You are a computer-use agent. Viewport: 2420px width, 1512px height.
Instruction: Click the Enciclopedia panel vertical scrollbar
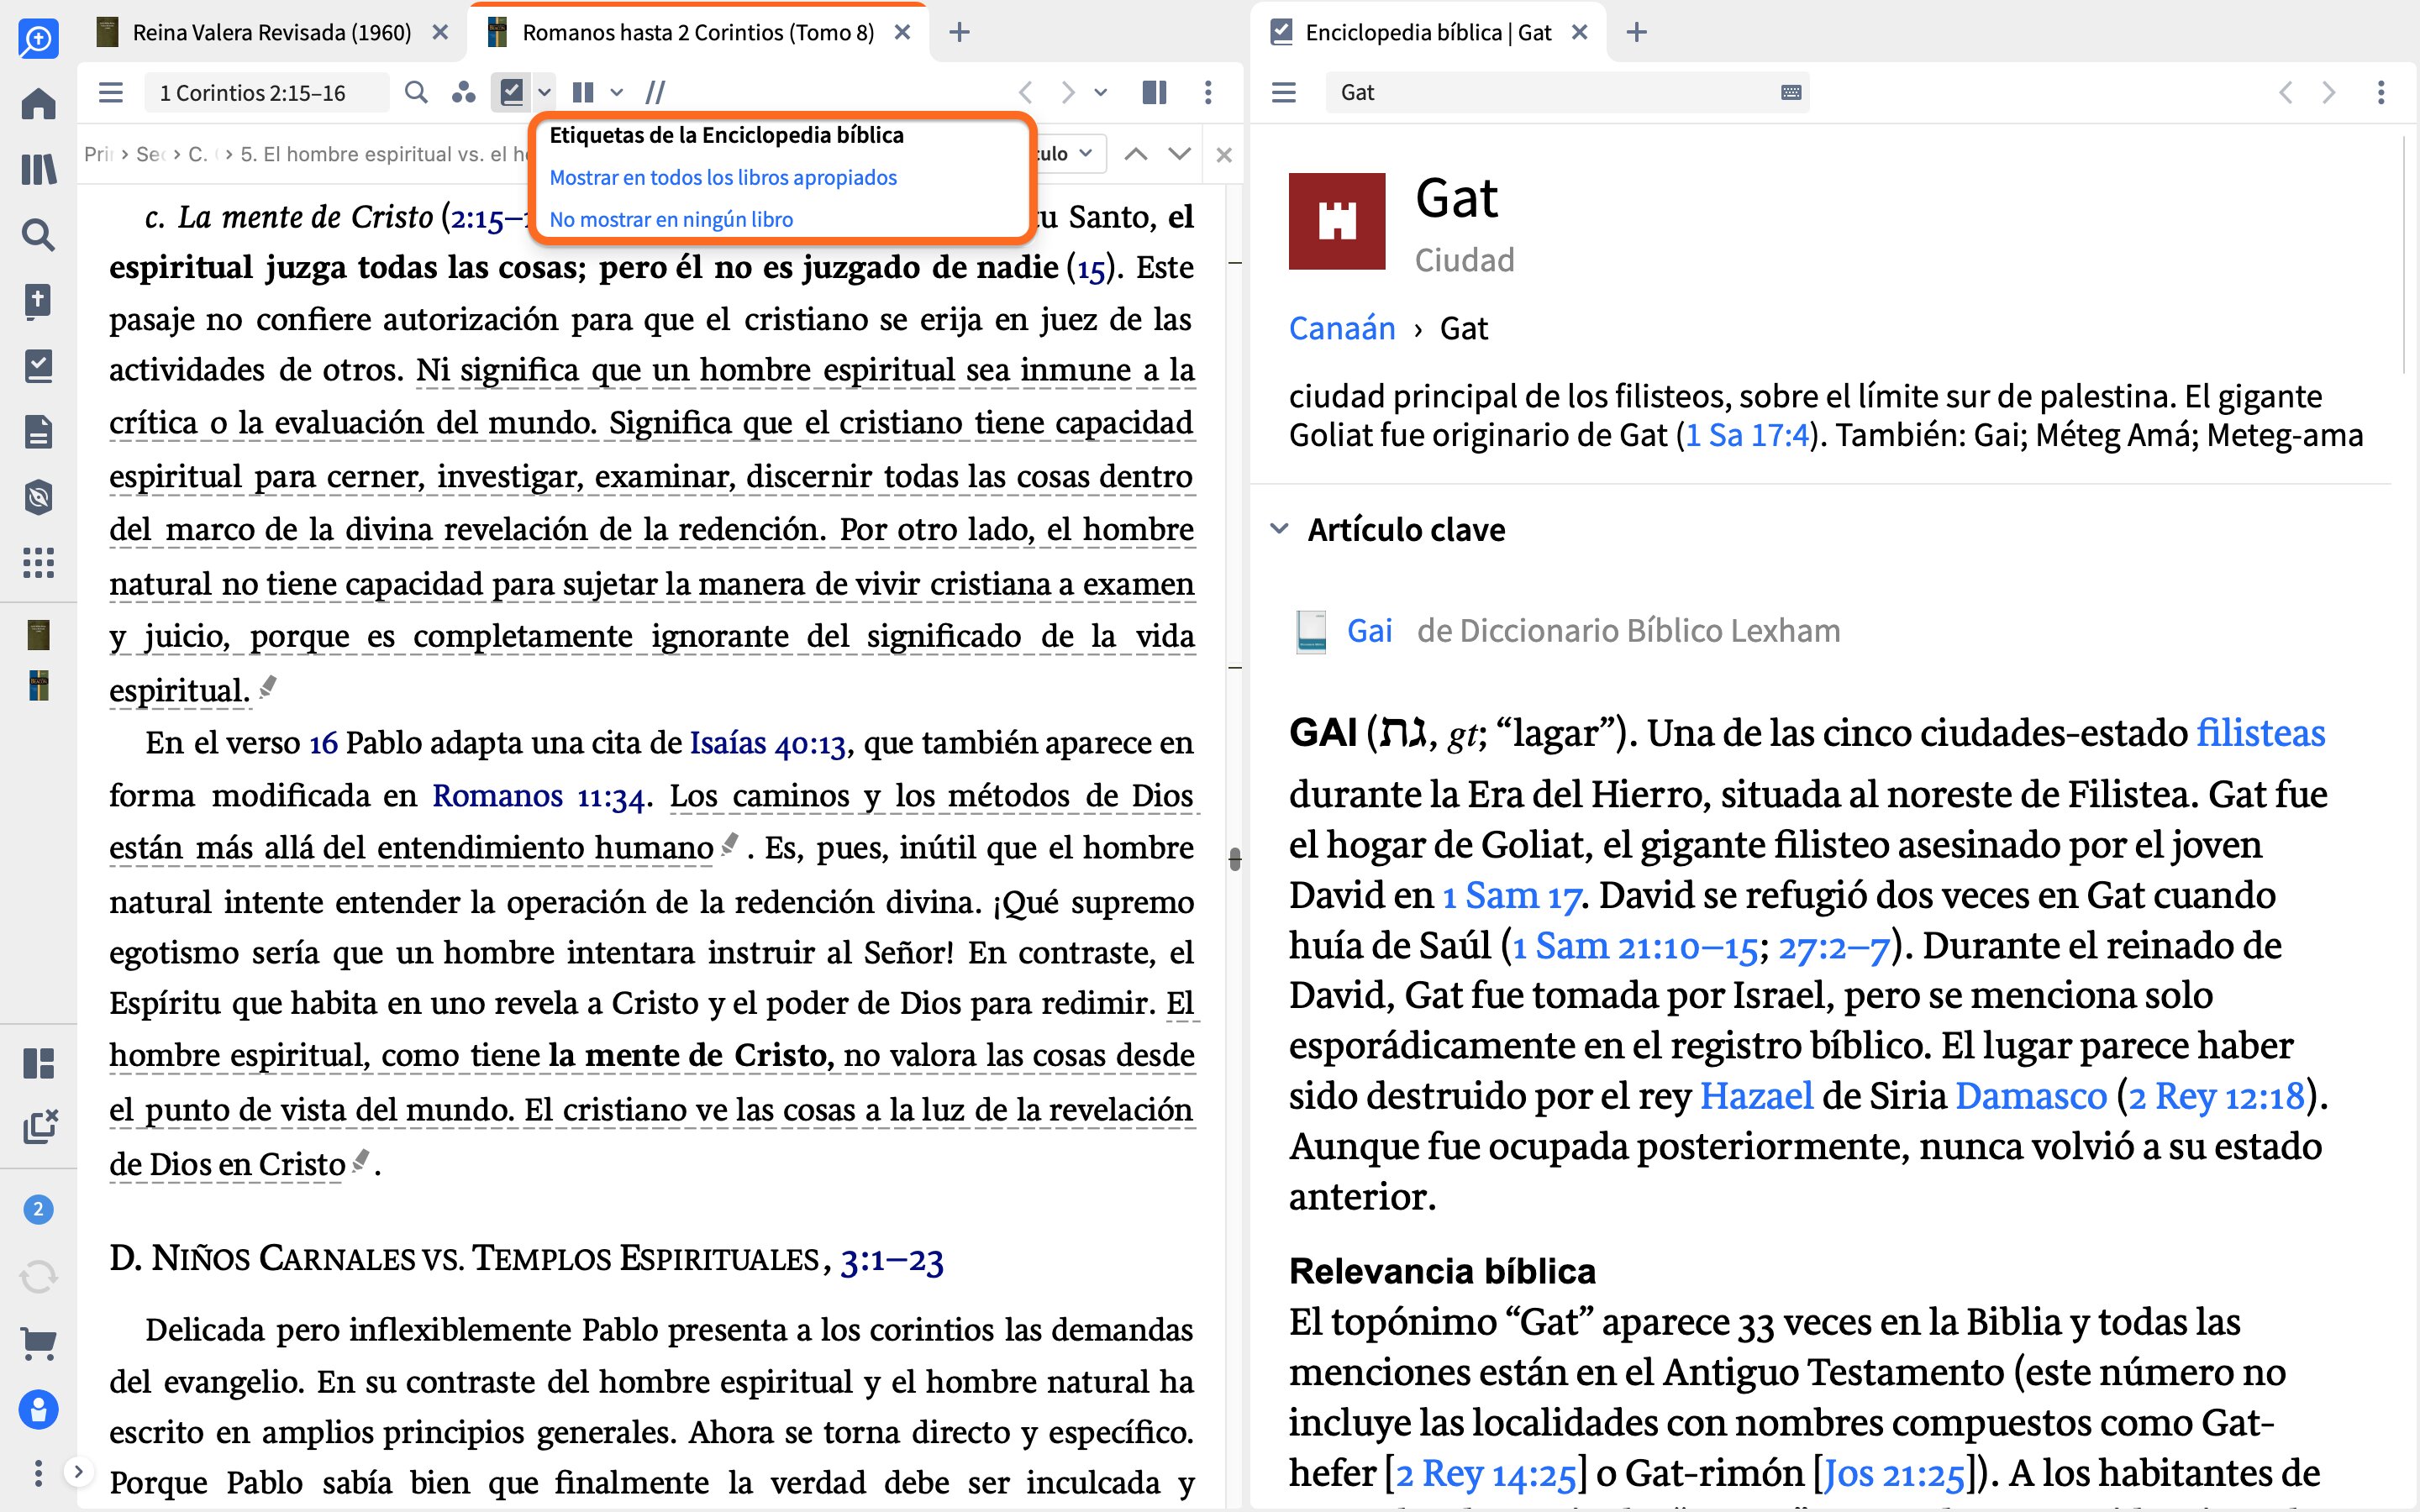(2403, 256)
